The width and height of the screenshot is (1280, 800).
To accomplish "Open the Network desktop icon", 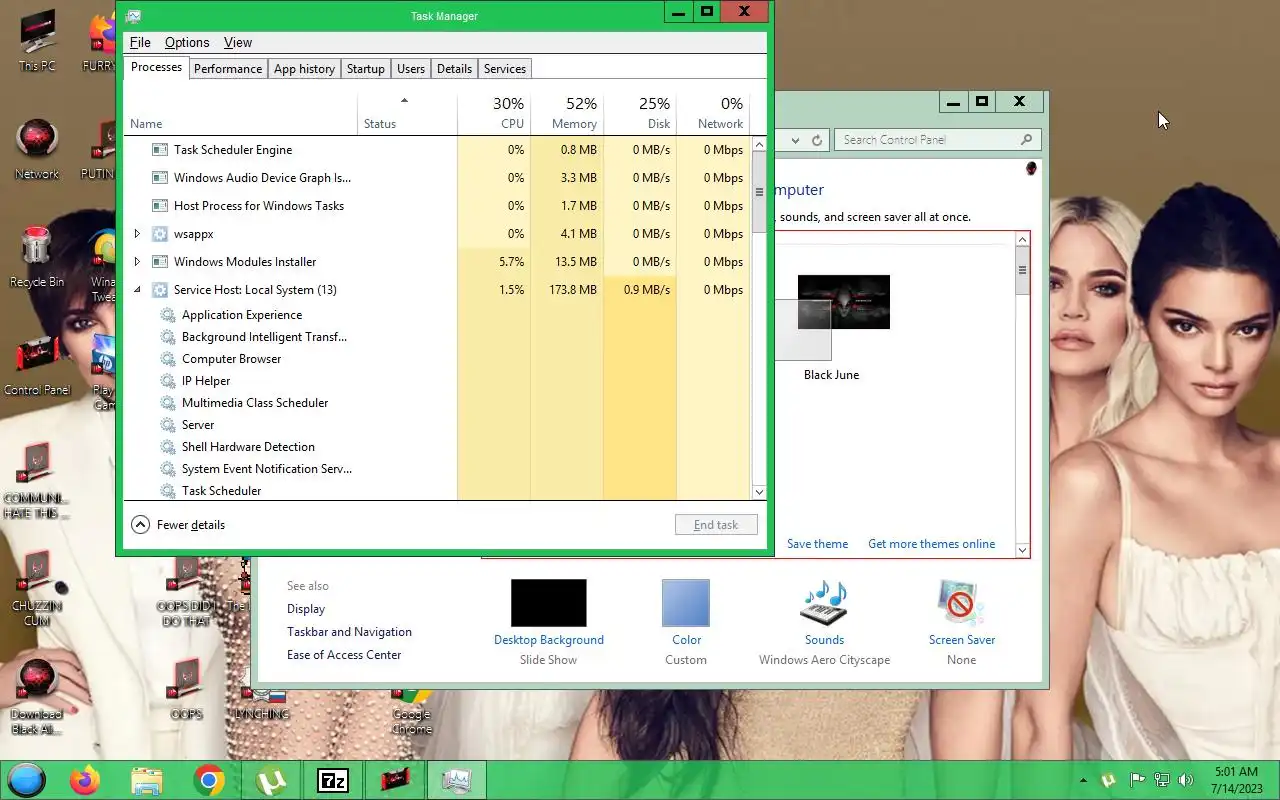I will click(x=37, y=150).
